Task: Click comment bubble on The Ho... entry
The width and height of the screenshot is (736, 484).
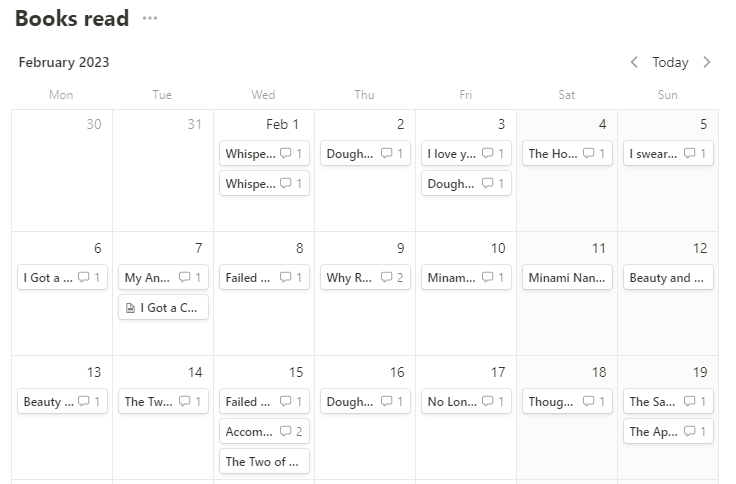Action: coord(588,154)
